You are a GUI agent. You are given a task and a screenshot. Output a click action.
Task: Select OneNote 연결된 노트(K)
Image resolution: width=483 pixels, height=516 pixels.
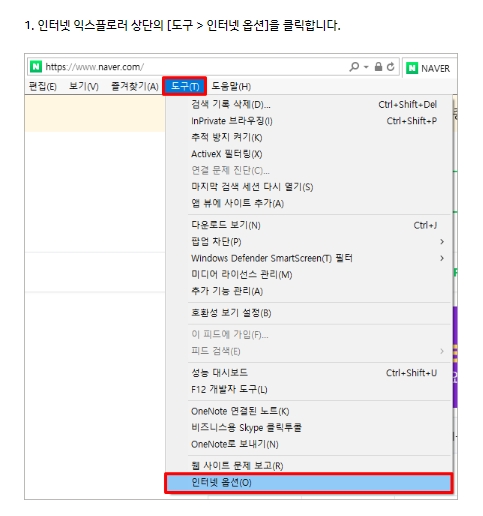309,411
